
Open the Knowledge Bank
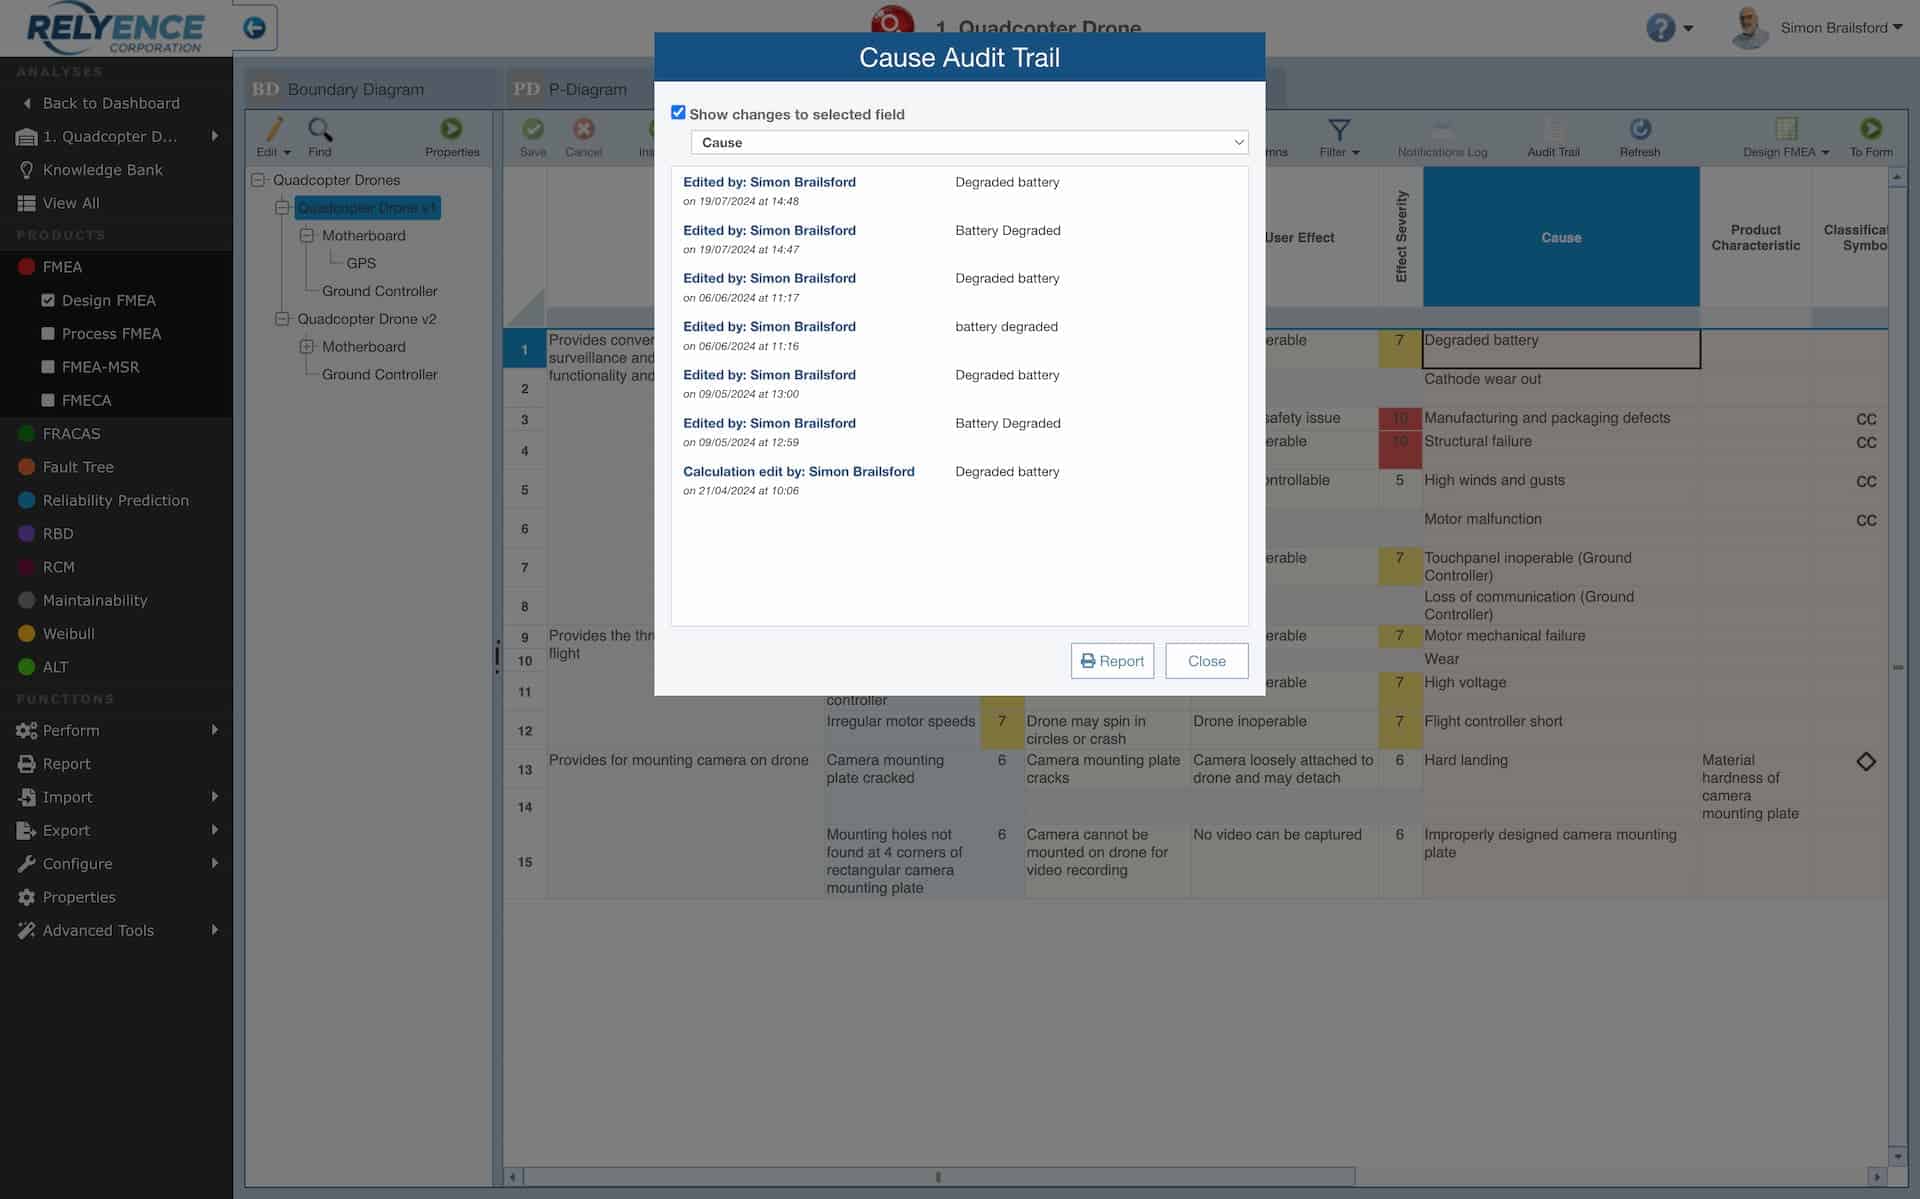(102, 170)
